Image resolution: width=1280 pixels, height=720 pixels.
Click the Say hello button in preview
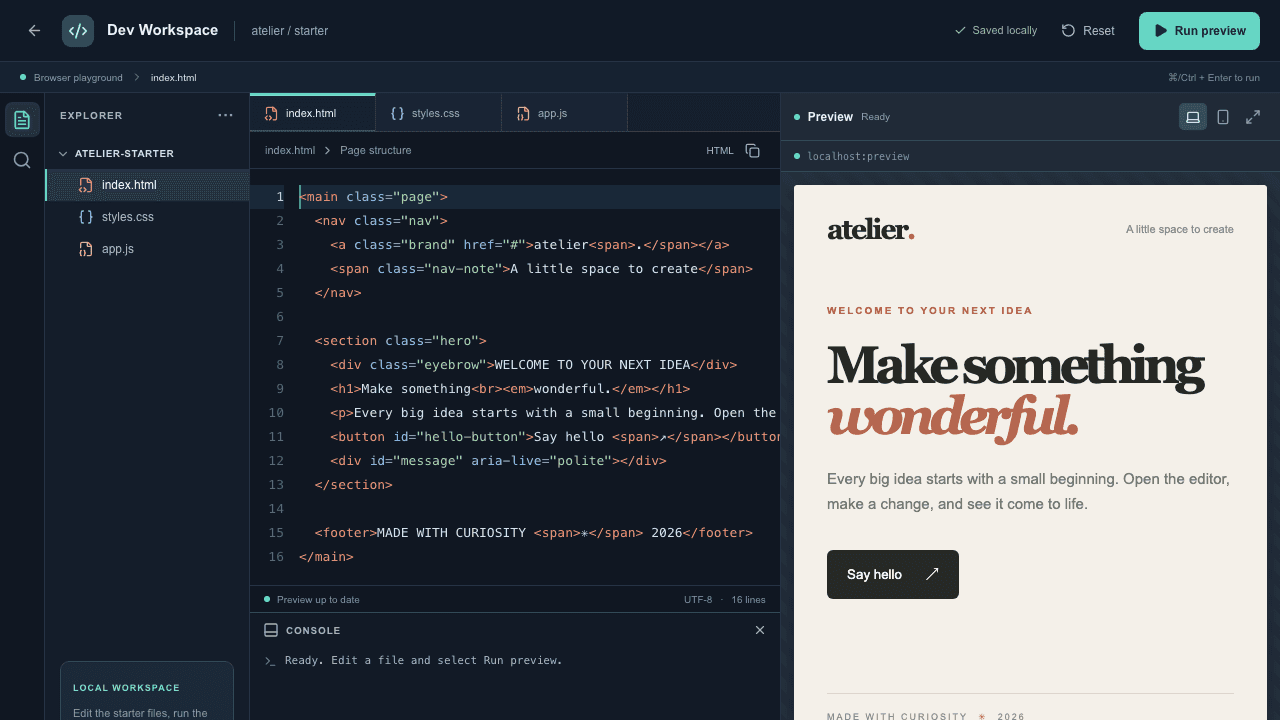(x=893, y=574)
